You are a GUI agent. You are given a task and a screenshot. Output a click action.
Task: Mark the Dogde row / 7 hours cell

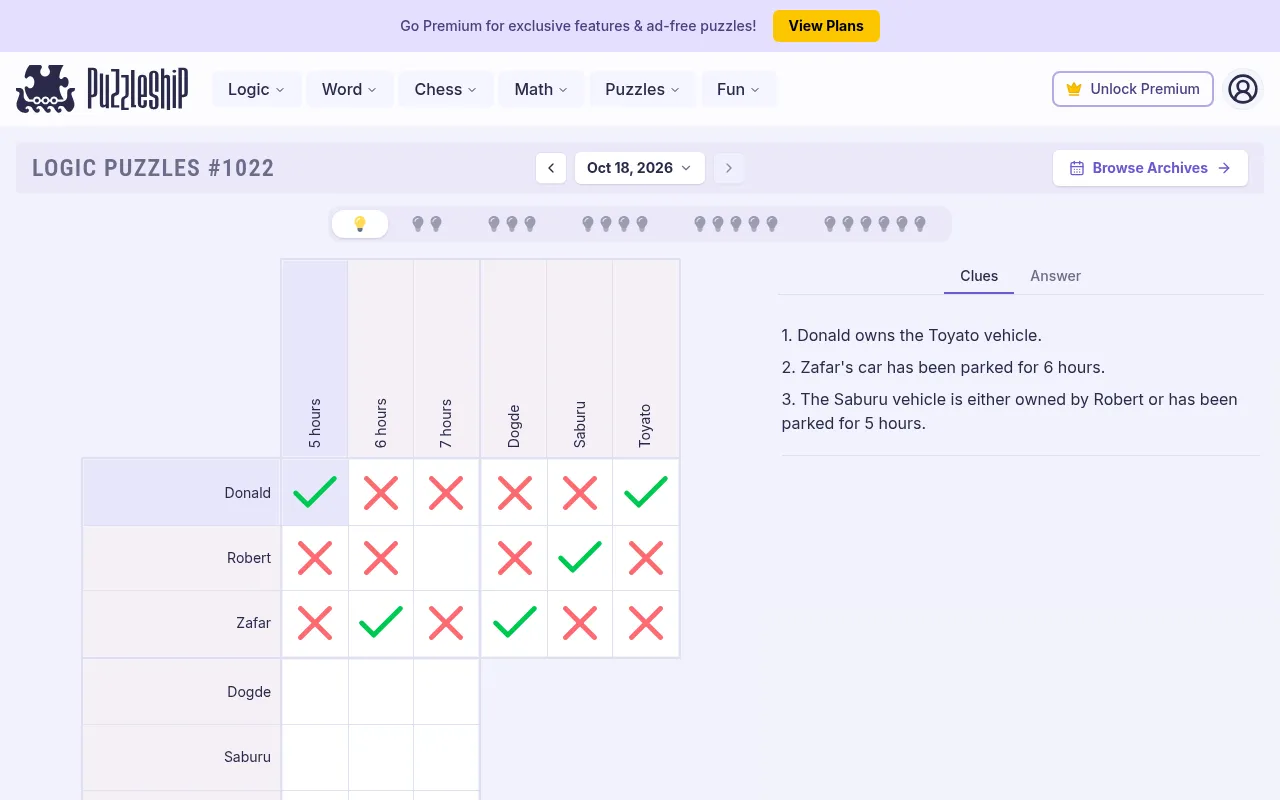pyautogui.click(x=446, y=692)
